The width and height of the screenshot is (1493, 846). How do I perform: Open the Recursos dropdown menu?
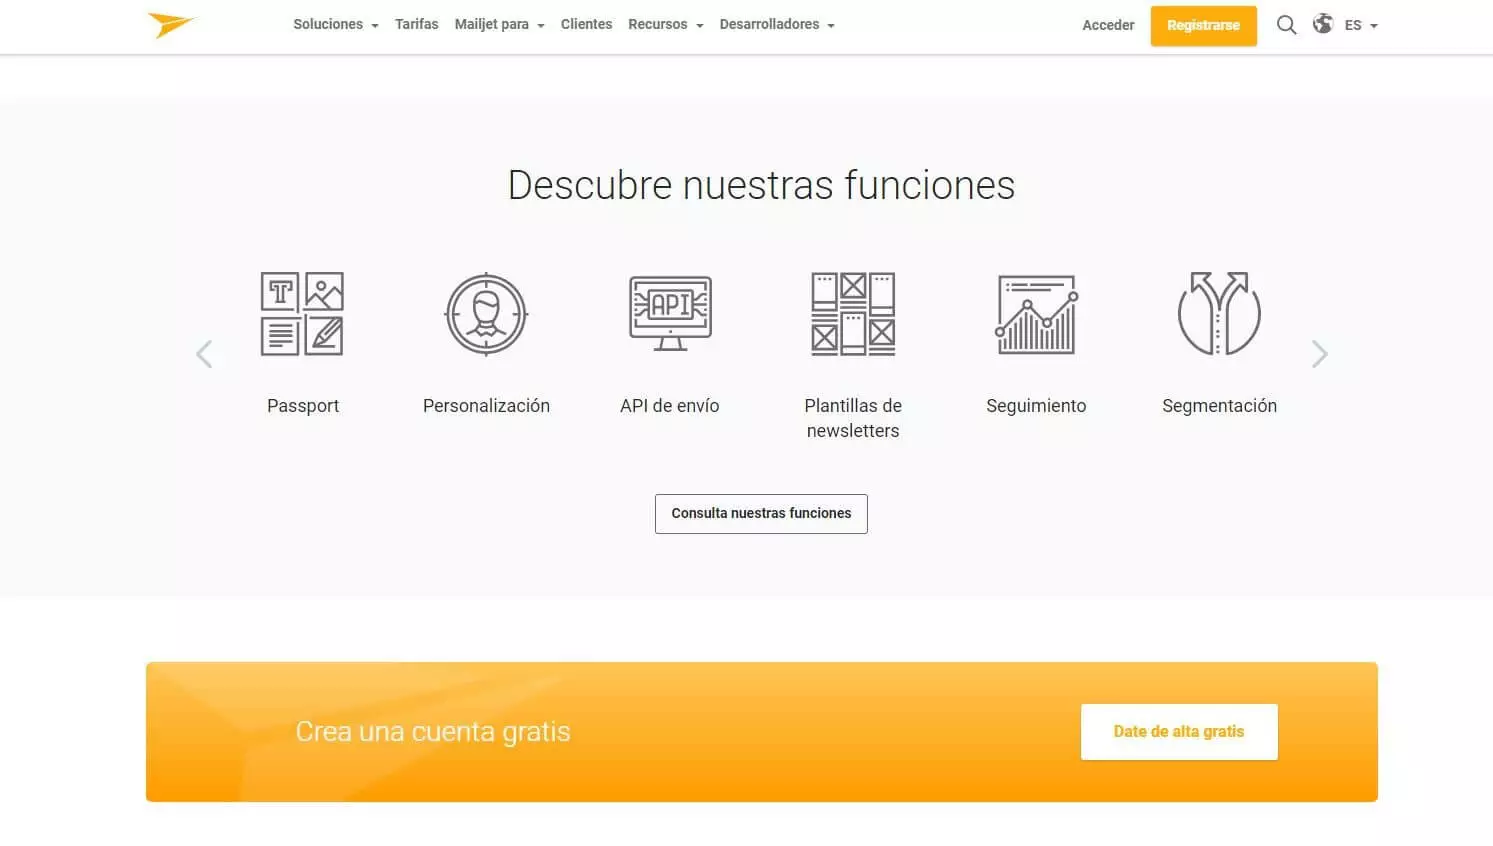(x=665, y=25)
